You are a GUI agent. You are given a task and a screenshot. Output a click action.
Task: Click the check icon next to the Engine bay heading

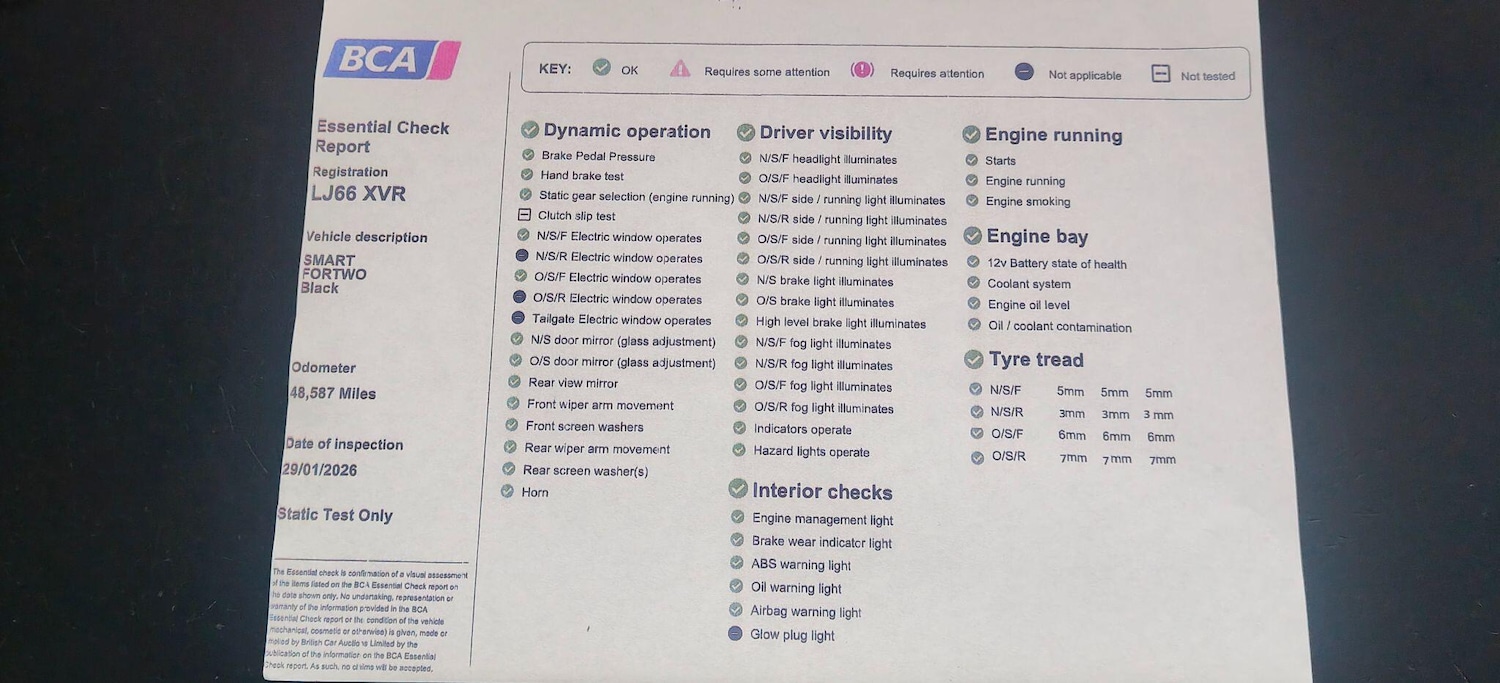[x=972, y=236]
